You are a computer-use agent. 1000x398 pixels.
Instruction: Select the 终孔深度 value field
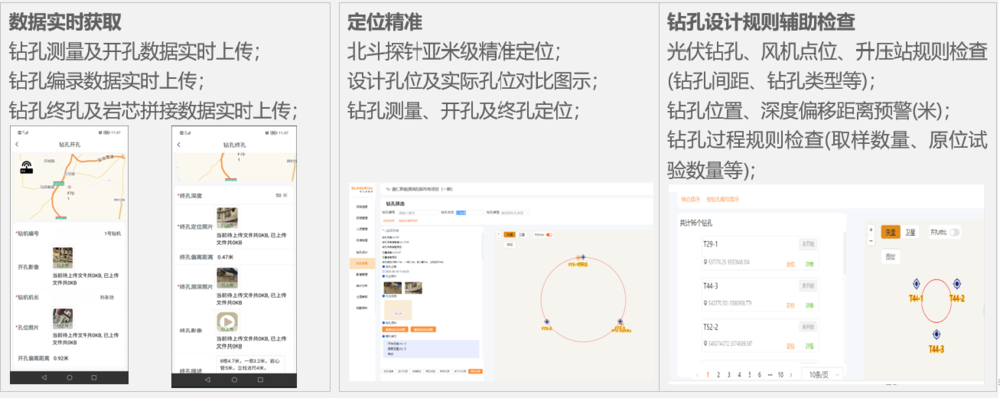pyautogui.click(x=281, y=195)
